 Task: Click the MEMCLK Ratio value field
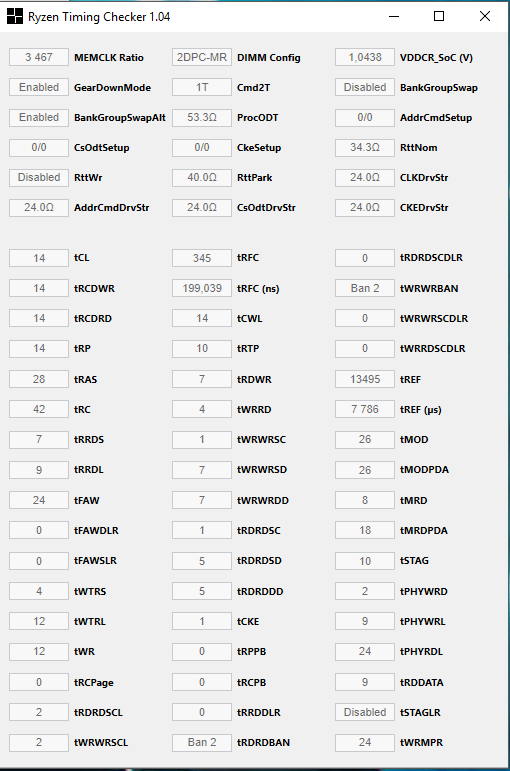tap(39, 58)
